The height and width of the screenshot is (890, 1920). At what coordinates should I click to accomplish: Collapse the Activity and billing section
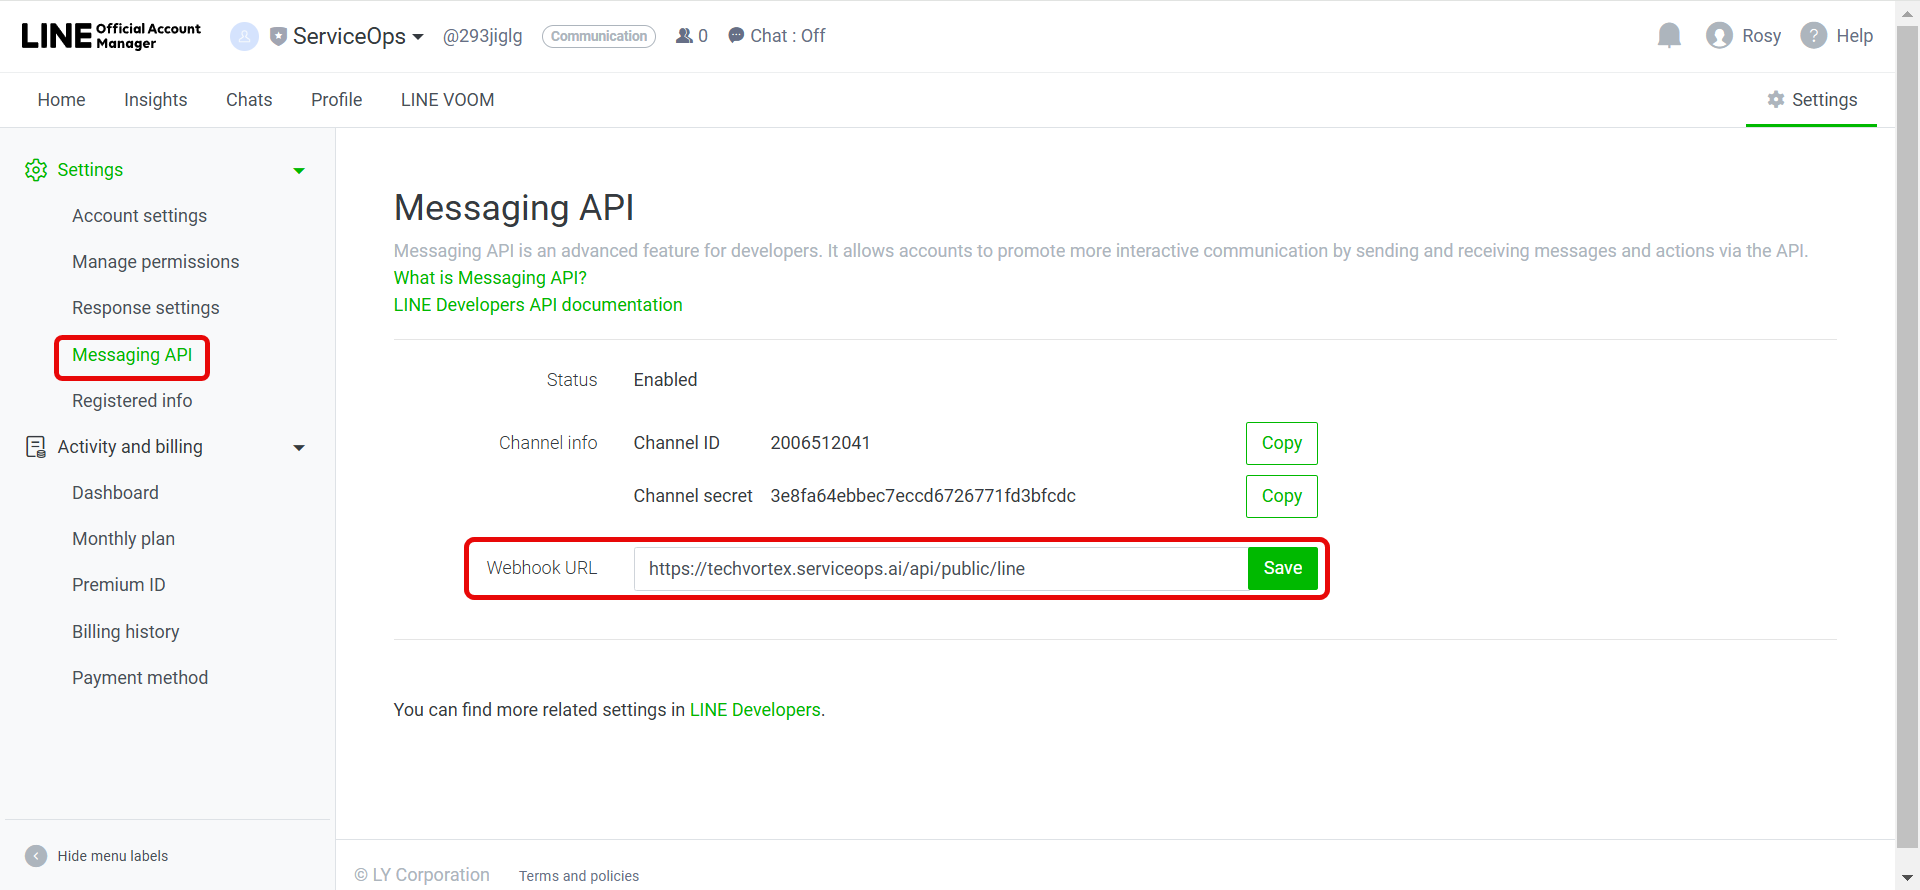(298, 448)
